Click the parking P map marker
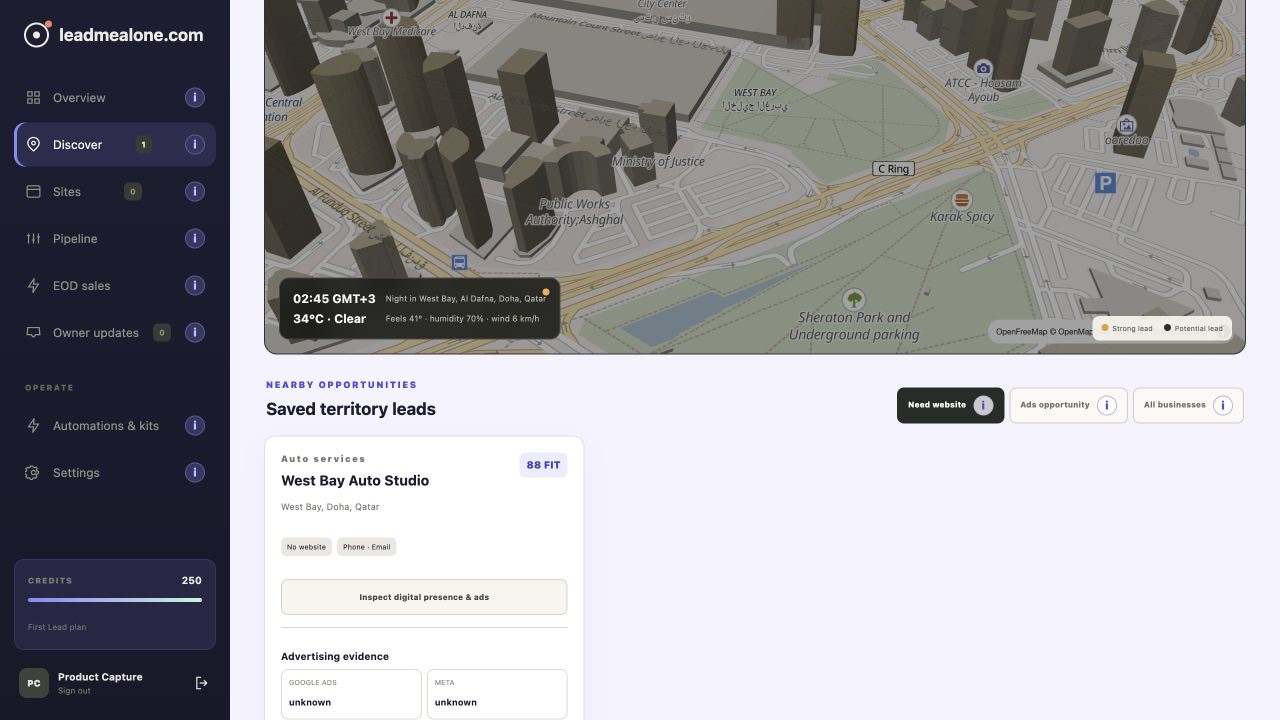Screen dimensions: 1280x720 [1105, 182]
